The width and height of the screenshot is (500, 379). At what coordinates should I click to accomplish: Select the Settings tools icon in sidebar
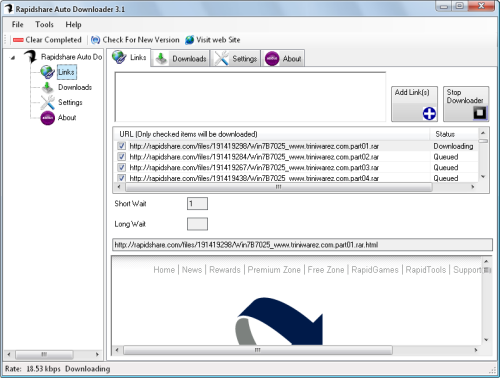point(47,102)
